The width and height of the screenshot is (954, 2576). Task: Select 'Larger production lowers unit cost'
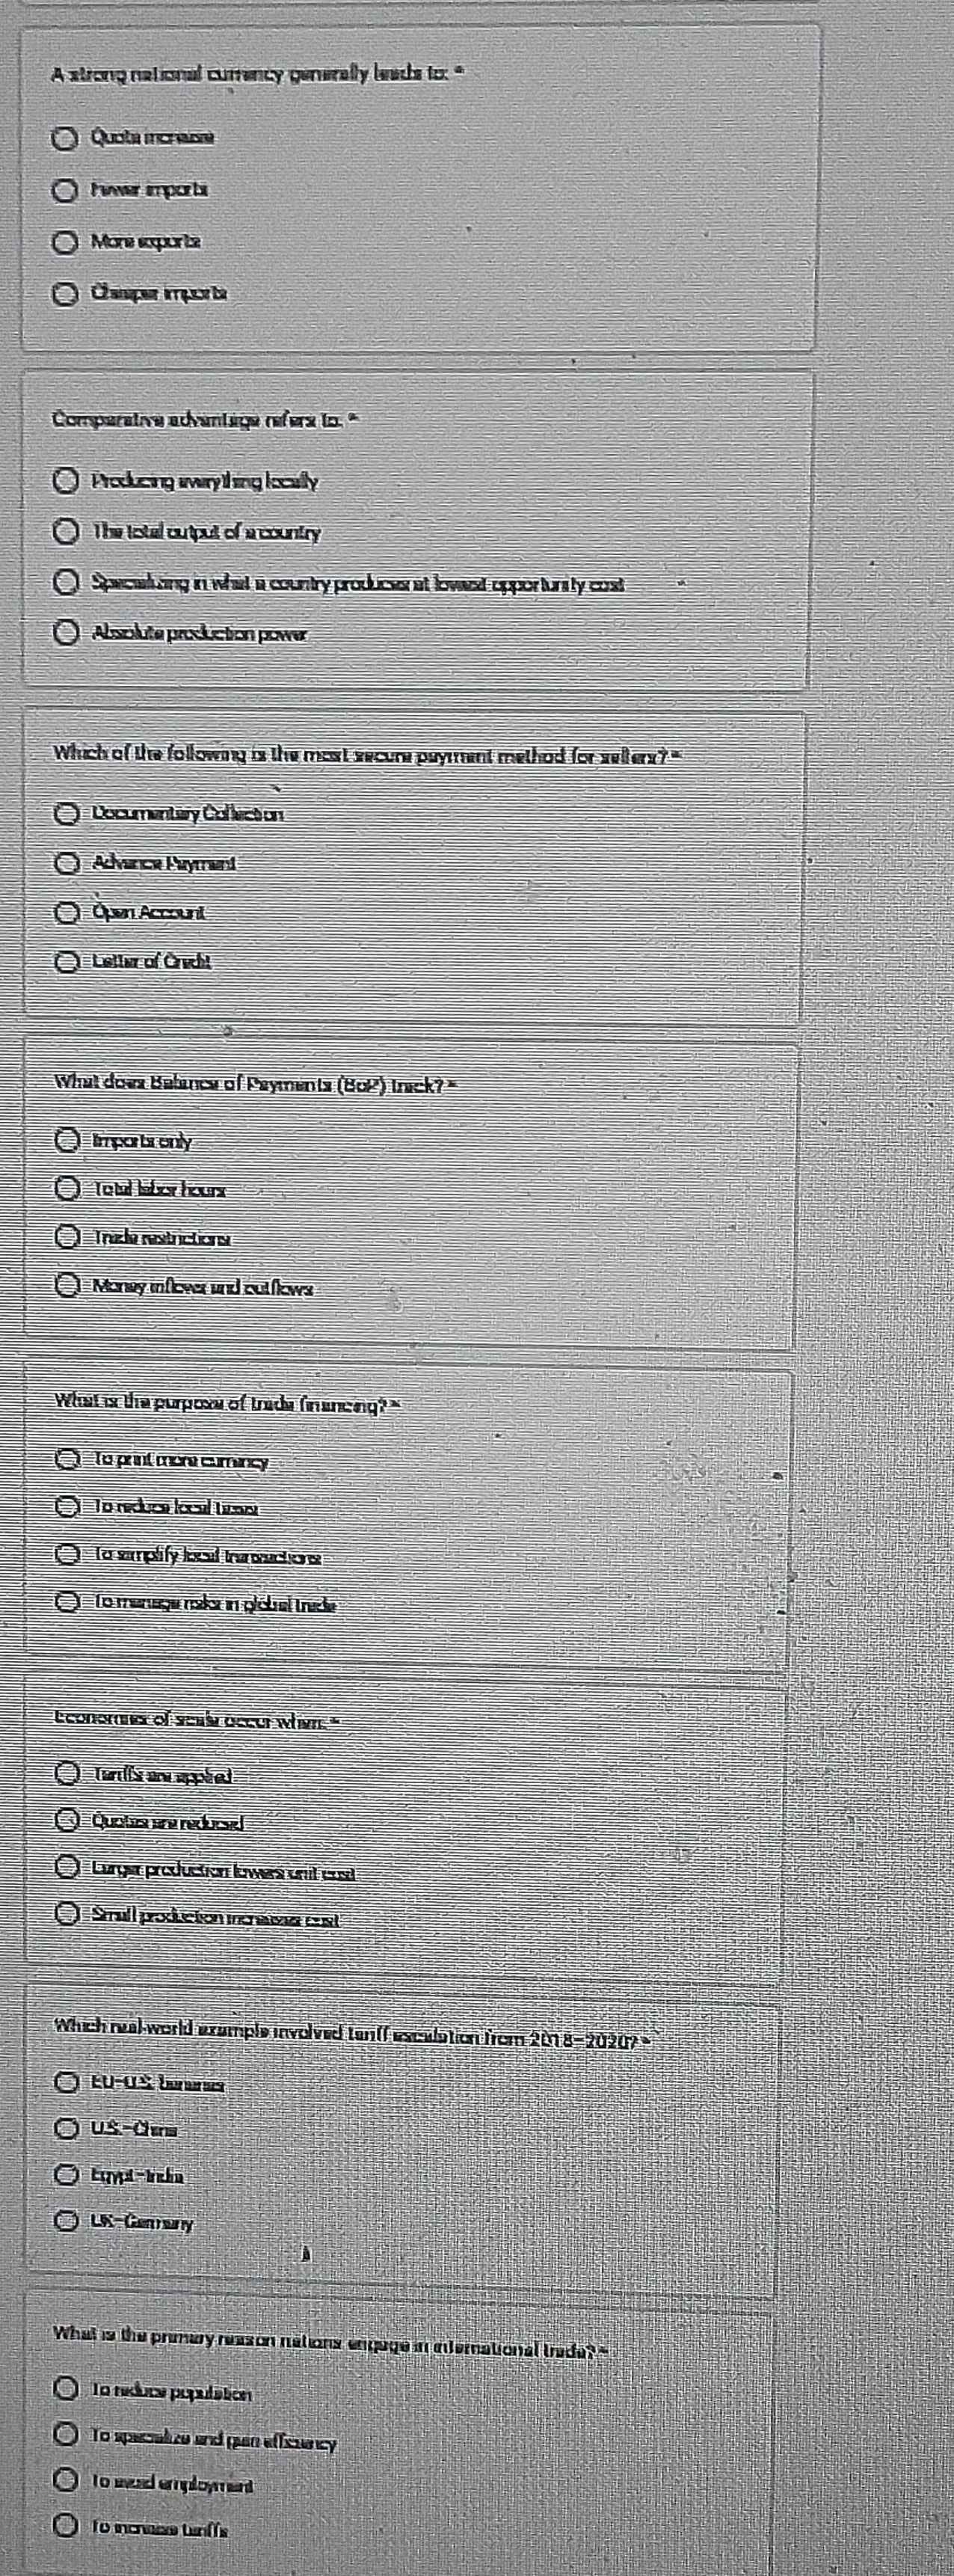click(x=66, y=1870)
